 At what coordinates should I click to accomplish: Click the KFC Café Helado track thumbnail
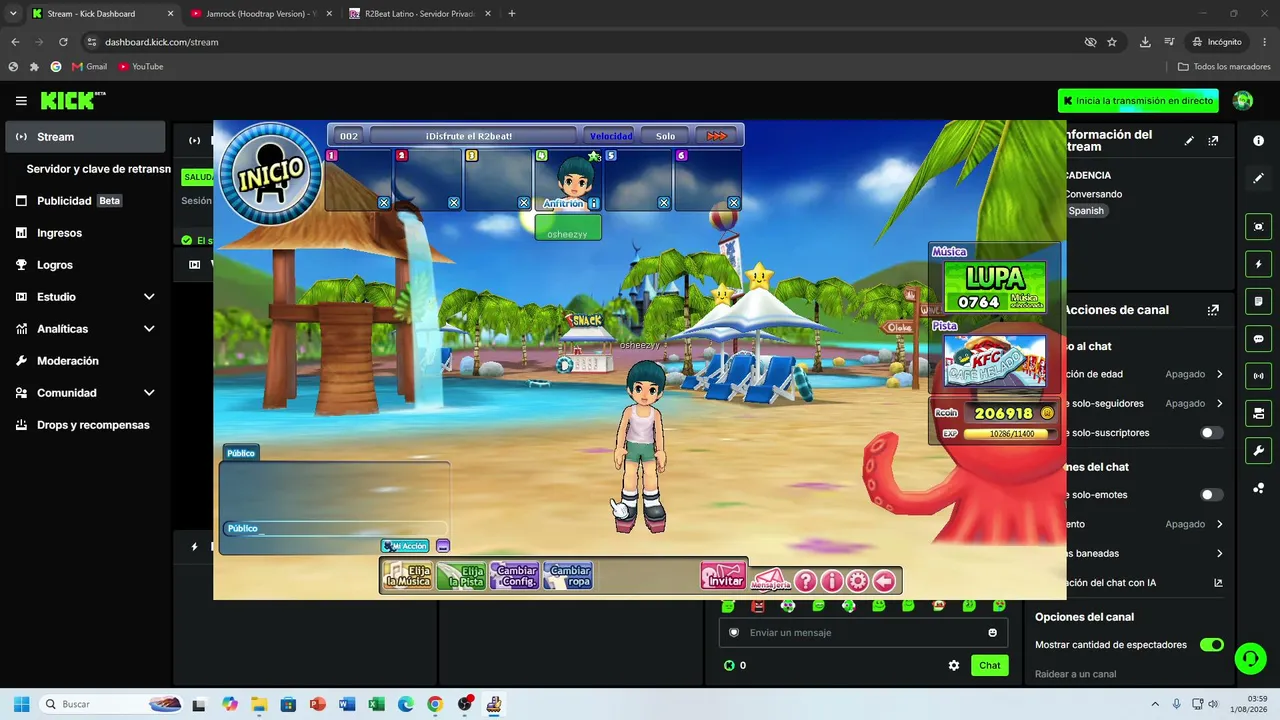(x=995, y=361)
